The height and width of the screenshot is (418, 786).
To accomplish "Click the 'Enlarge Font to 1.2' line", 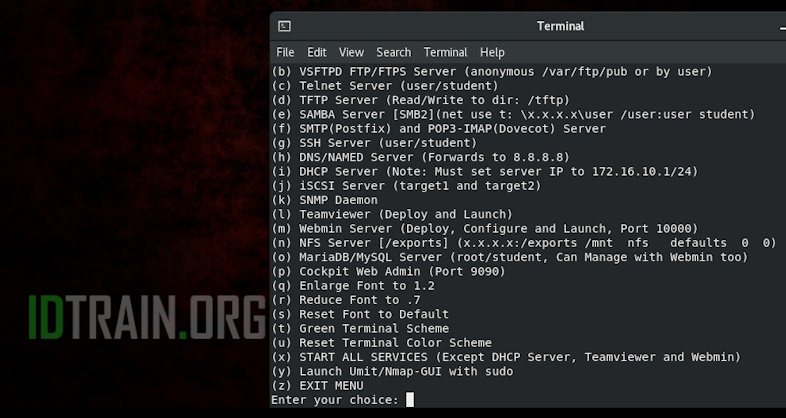I will click(x=352, y=285).
